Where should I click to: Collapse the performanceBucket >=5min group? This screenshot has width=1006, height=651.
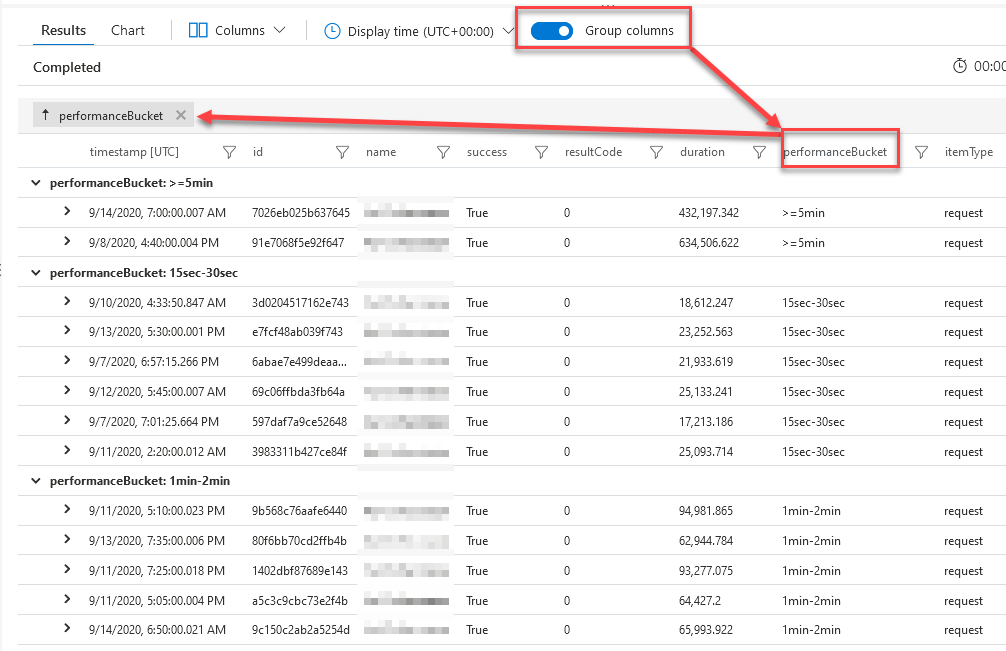pyautogui.click(x=37, y=183)
